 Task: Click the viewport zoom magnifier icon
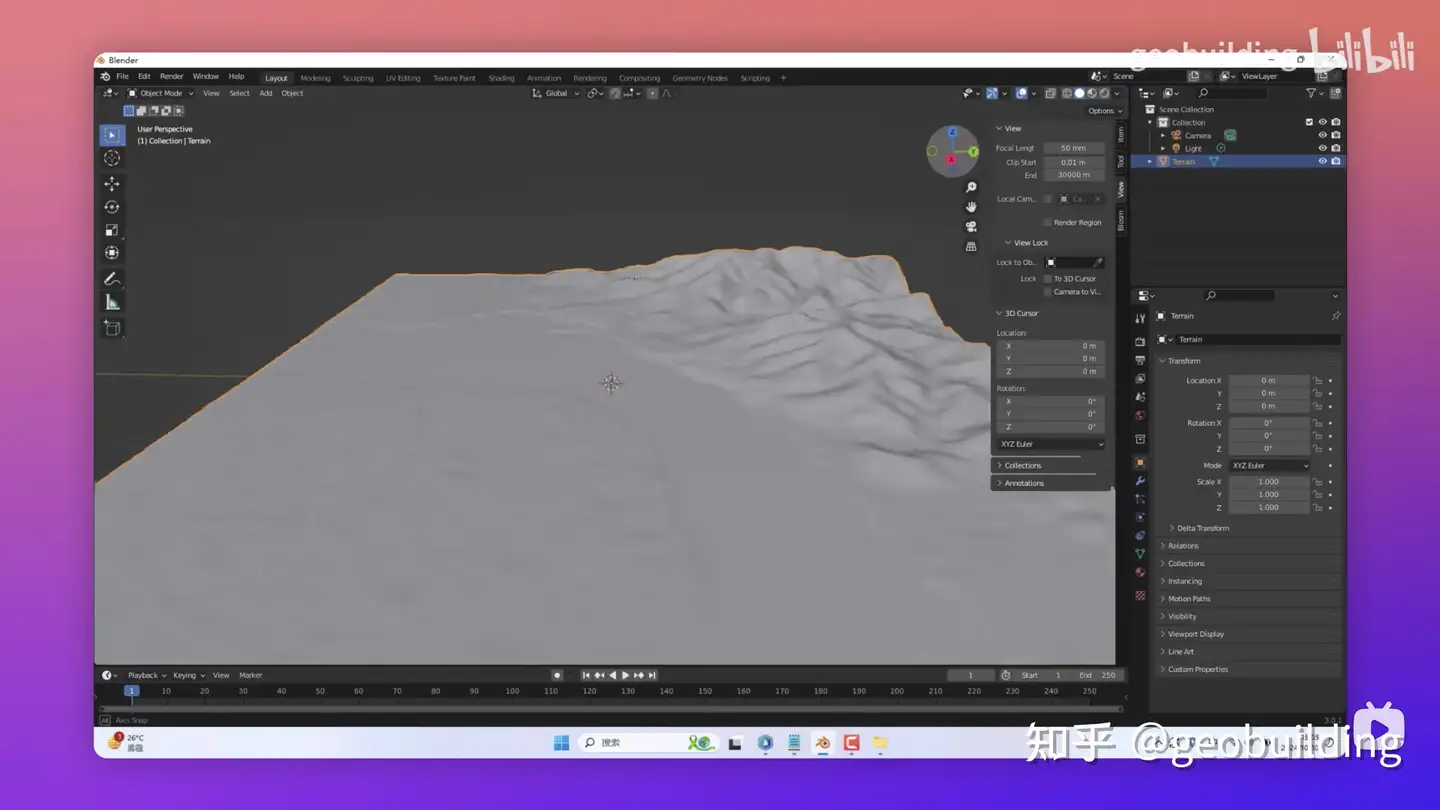[970, 188]
